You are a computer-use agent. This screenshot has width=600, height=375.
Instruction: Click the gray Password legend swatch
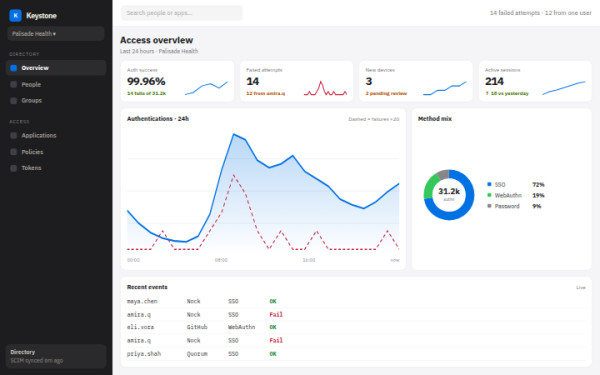pyautogui.click(x=489, y=206)
